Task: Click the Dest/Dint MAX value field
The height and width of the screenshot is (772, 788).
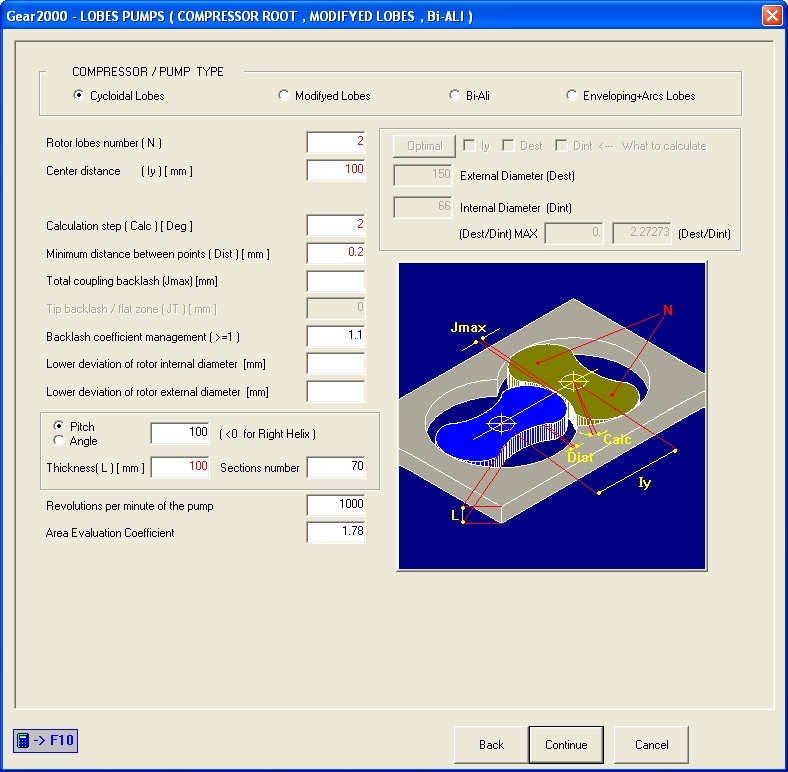Action: pos(573,233)
